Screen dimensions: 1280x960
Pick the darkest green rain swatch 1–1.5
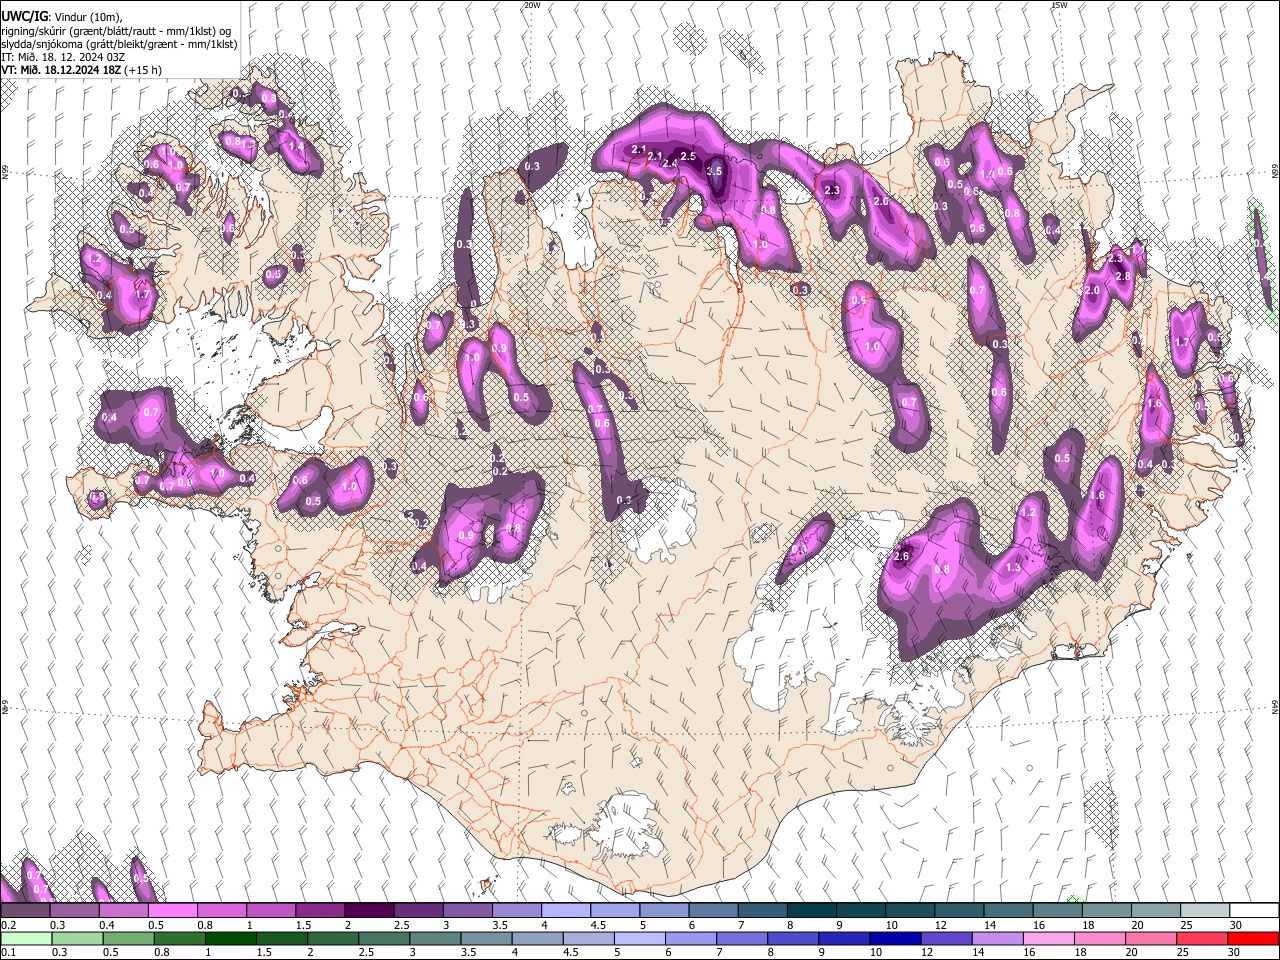(x=231, y=938)
